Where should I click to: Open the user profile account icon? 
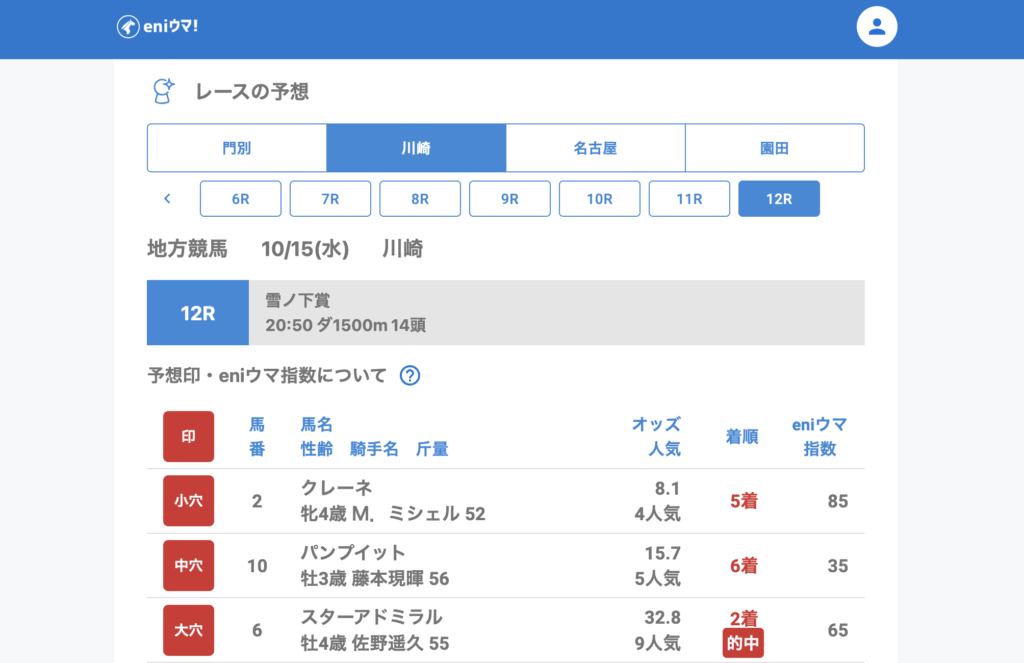pyautogui.click(x=877, y=27)
